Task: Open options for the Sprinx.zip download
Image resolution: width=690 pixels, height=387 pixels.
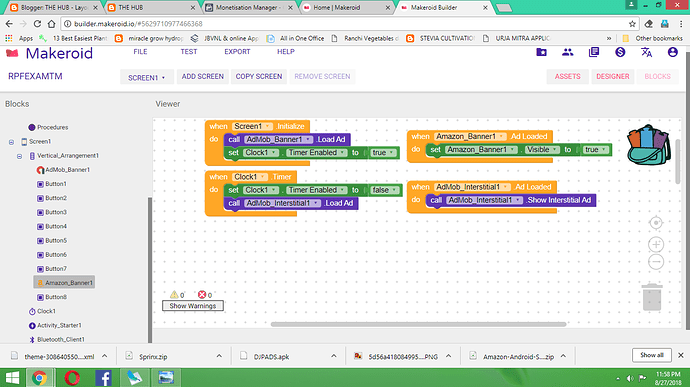Action: pos(219,356)
